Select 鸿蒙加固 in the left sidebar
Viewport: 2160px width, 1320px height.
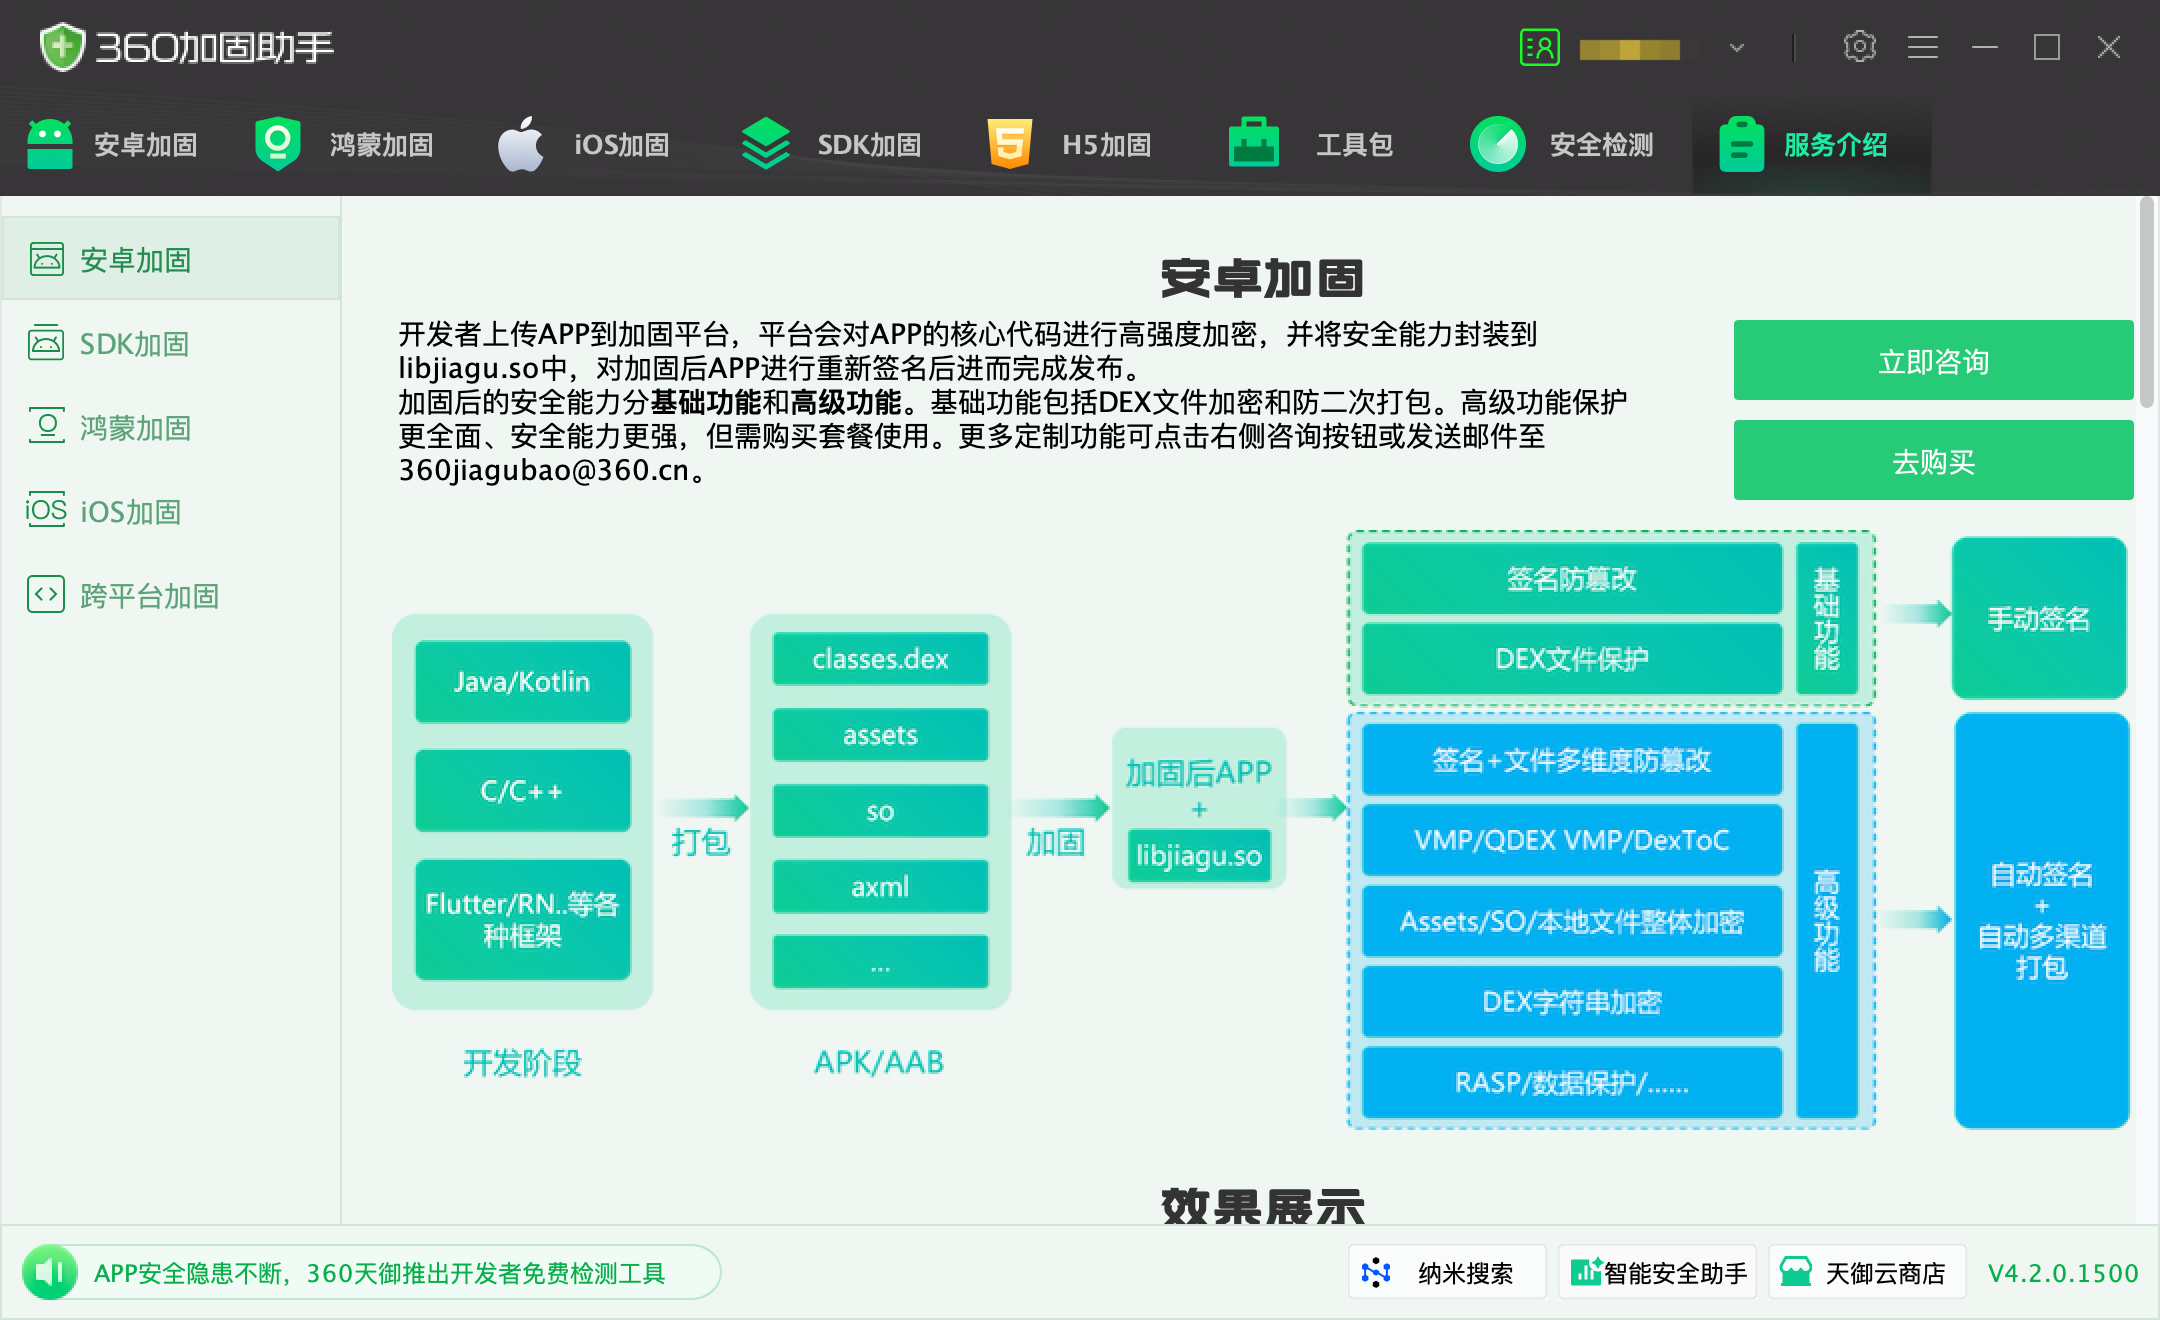tap(136, 428)
